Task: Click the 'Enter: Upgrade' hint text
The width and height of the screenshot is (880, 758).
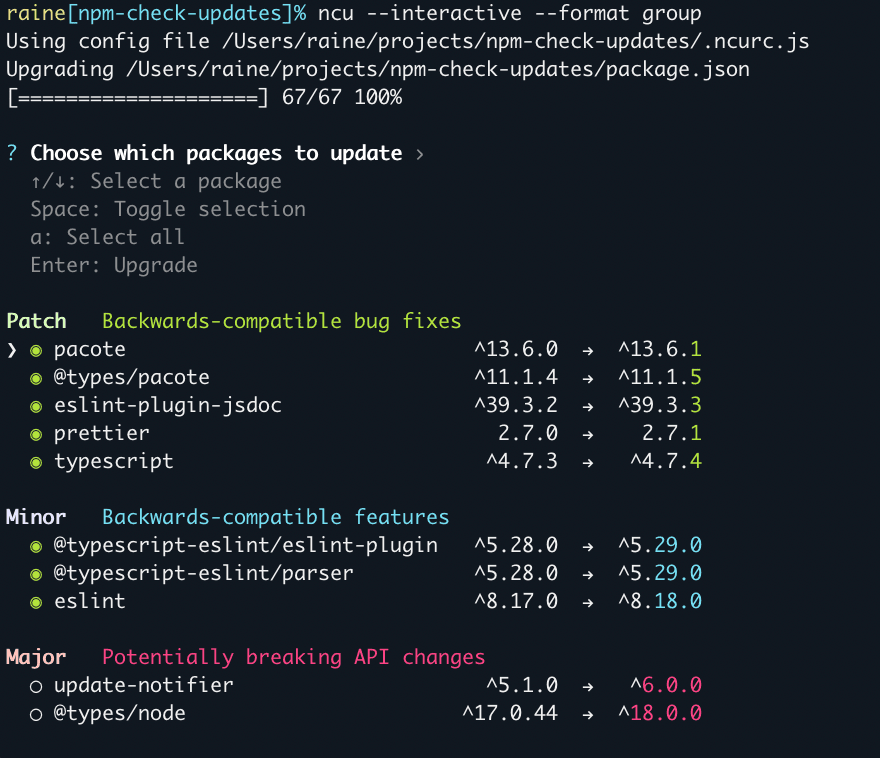Action: coord(114,265)
